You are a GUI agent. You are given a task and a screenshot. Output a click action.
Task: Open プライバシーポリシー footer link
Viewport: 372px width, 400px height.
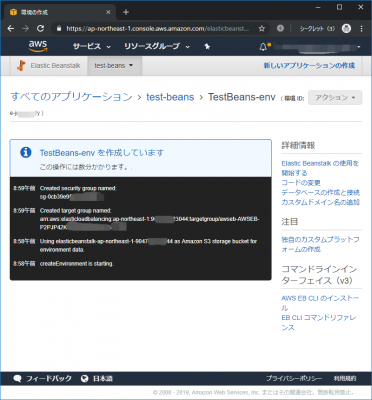[x=294, y=379]
